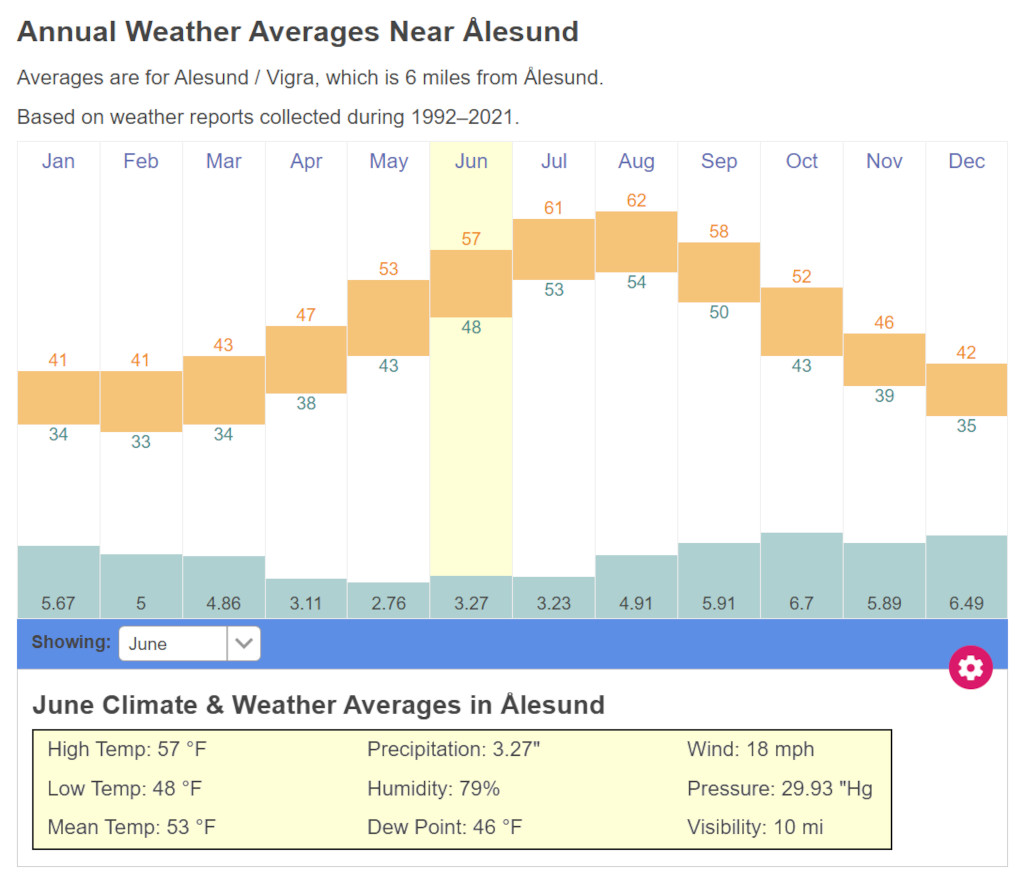The height and width of the screenshot is (883, 1024).
Task: Switch to the Sep month column
Action: [719, 161]
